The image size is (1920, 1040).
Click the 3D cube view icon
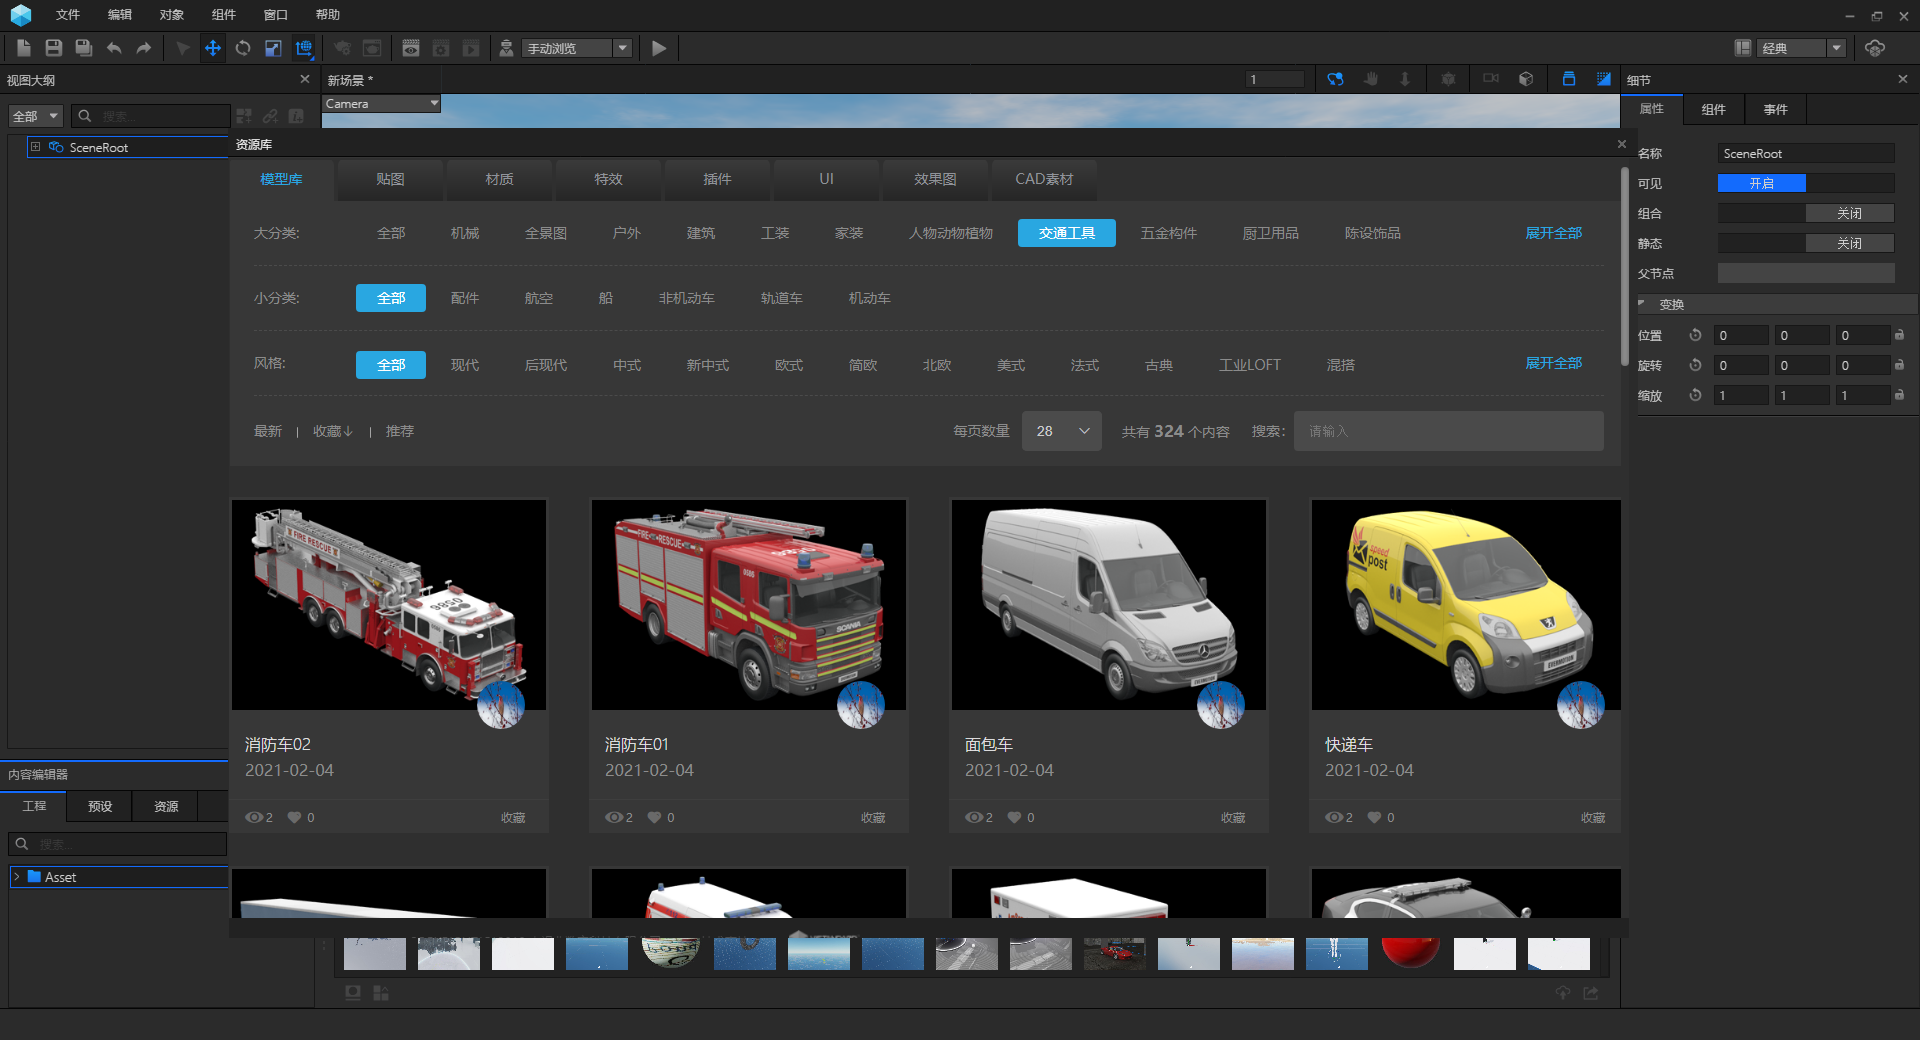pos(1526,79)
